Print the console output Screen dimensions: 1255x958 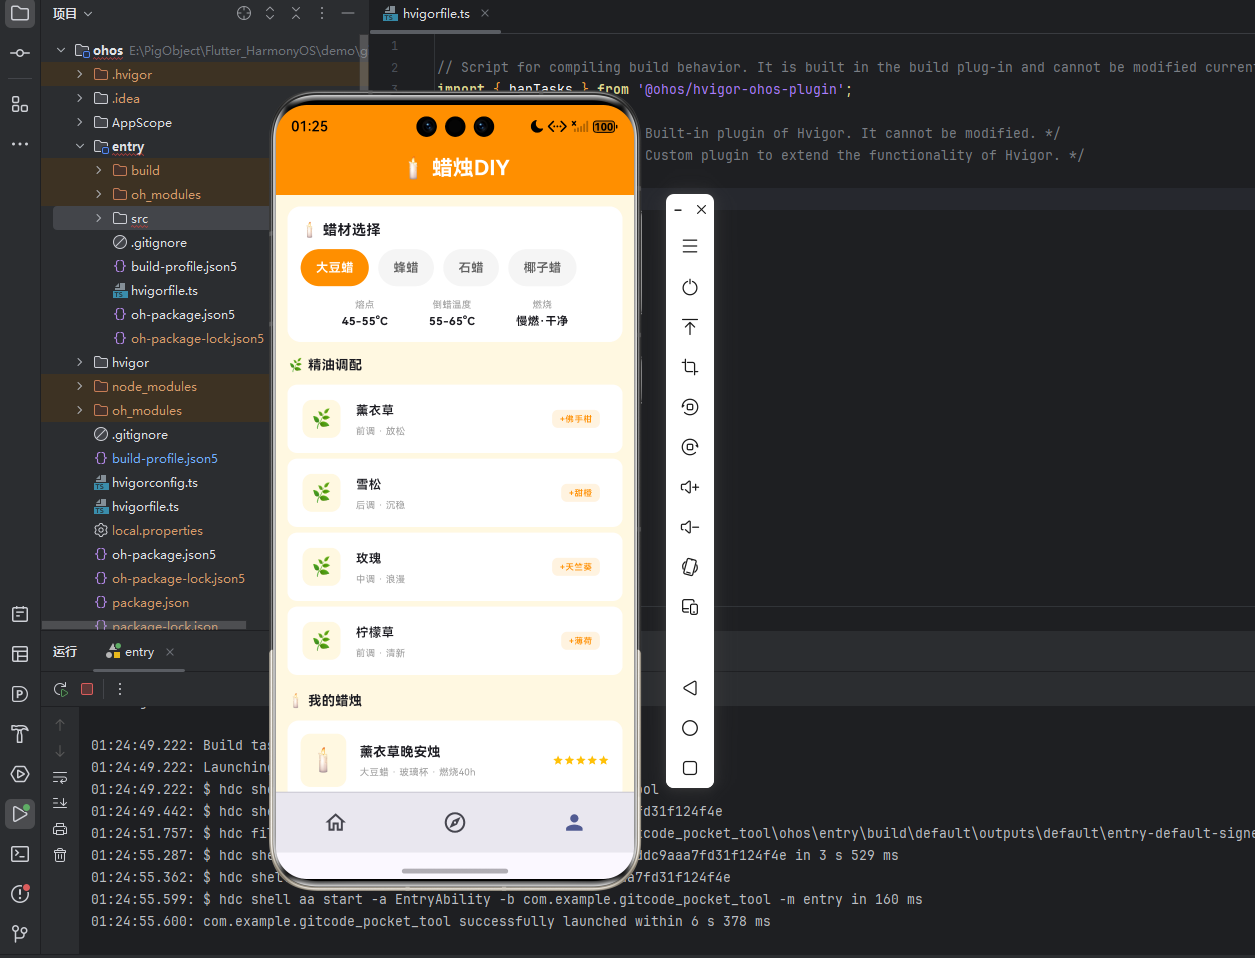click(x=60, y=829)
